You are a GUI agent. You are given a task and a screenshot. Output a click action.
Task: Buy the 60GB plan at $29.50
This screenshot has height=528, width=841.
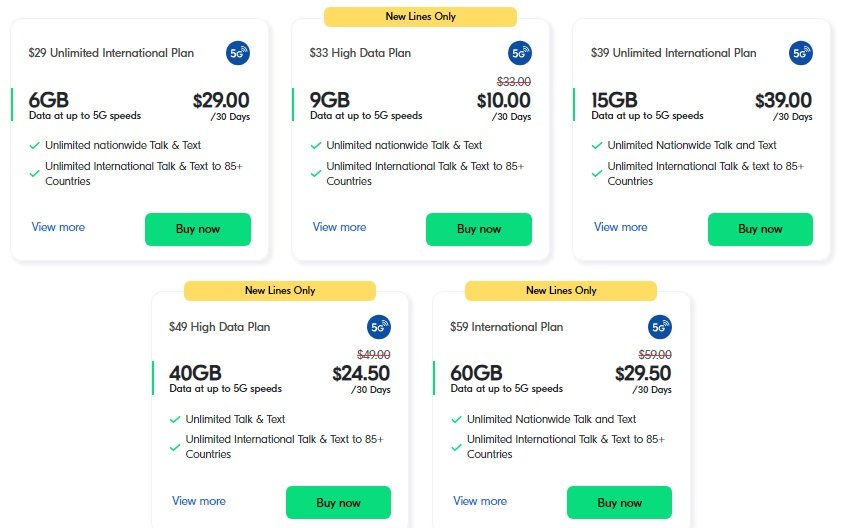619,503
